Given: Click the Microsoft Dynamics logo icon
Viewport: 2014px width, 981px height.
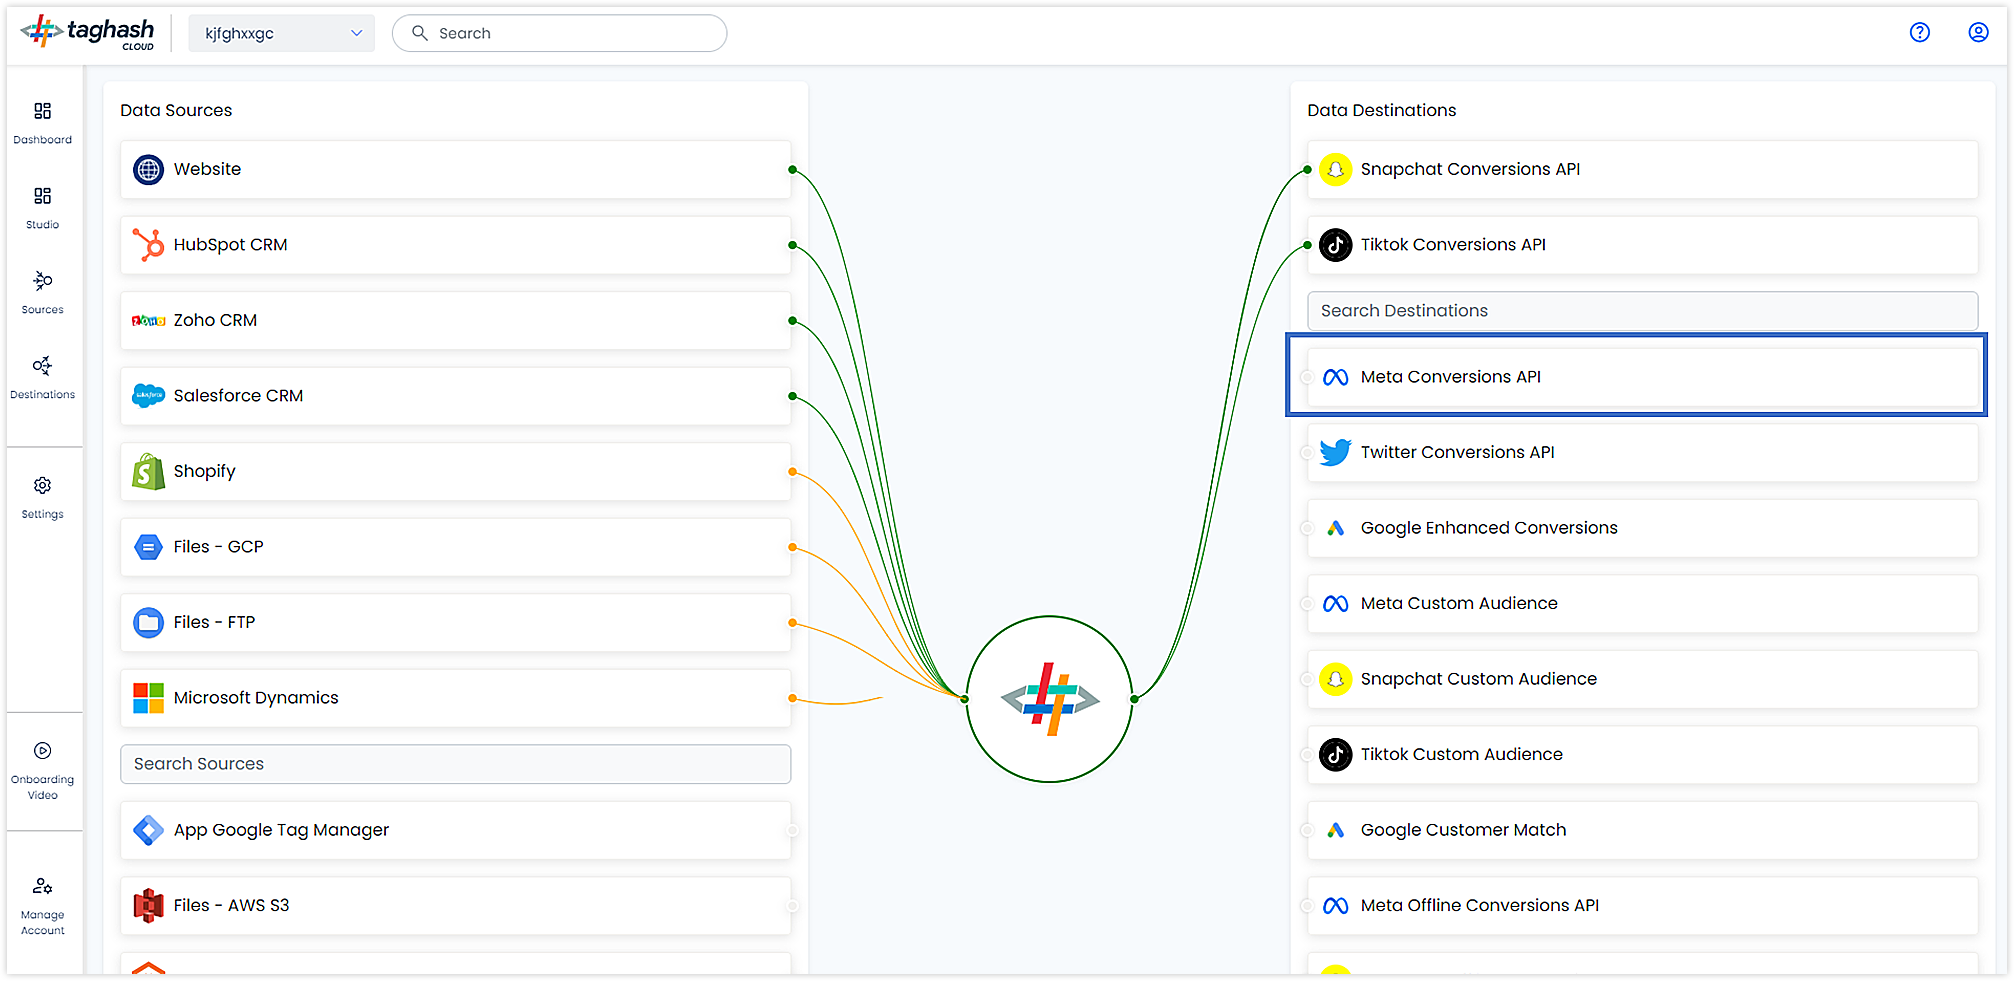Looking at the screenshot, I should 149,698.
